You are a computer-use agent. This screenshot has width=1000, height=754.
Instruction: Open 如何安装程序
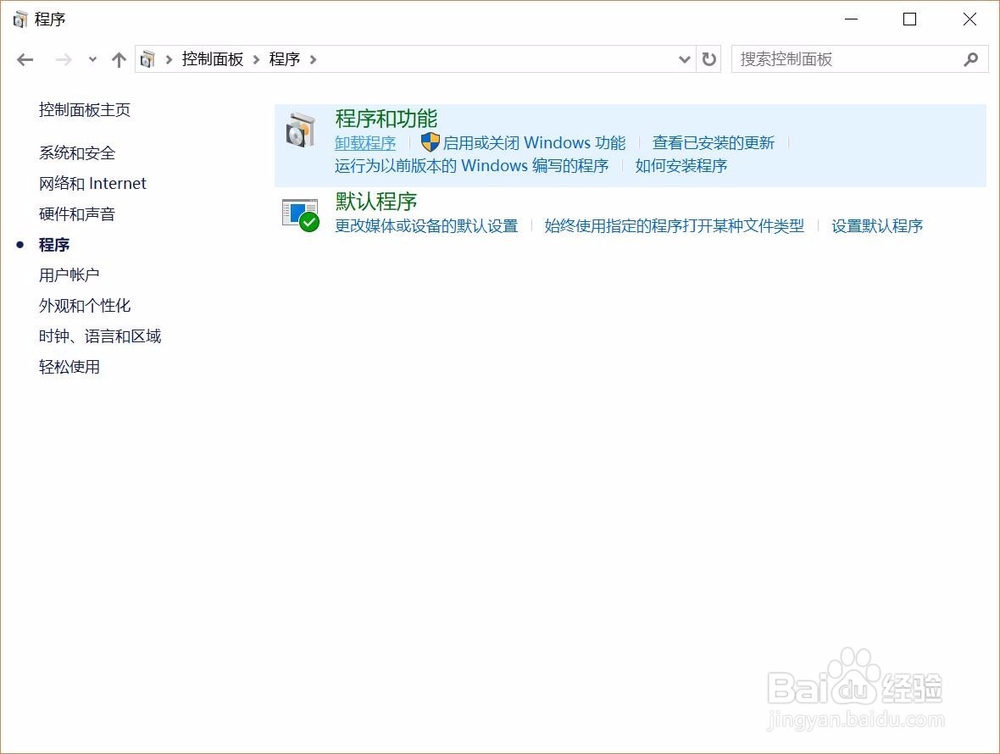point(680,165)
